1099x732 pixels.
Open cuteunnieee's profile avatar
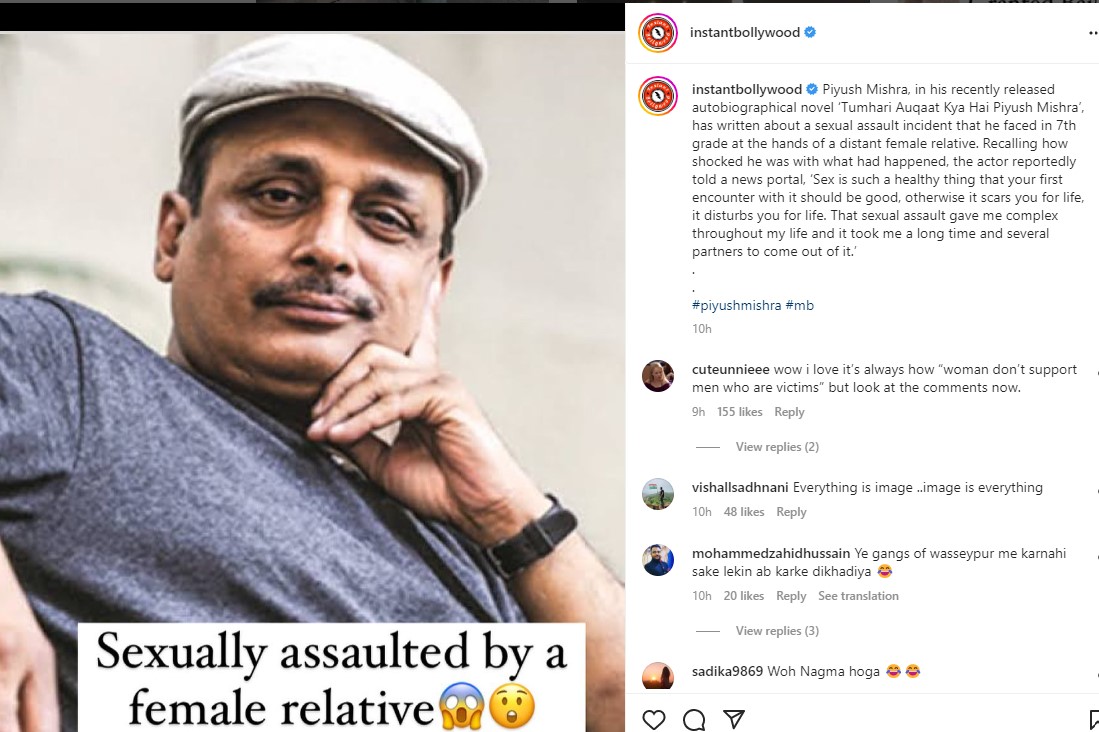(x=658, y=376)
